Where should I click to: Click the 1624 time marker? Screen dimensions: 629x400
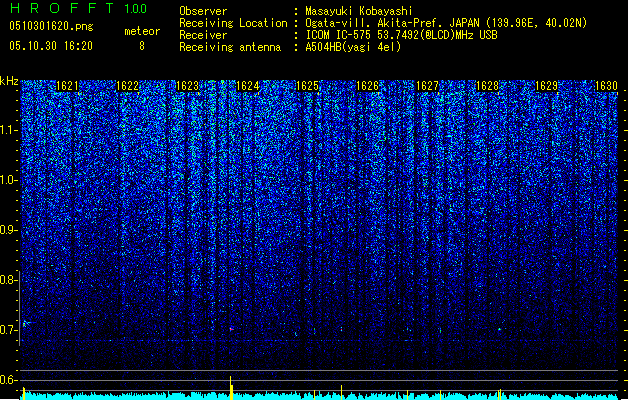pyautogui.click(x=248, y=86)
